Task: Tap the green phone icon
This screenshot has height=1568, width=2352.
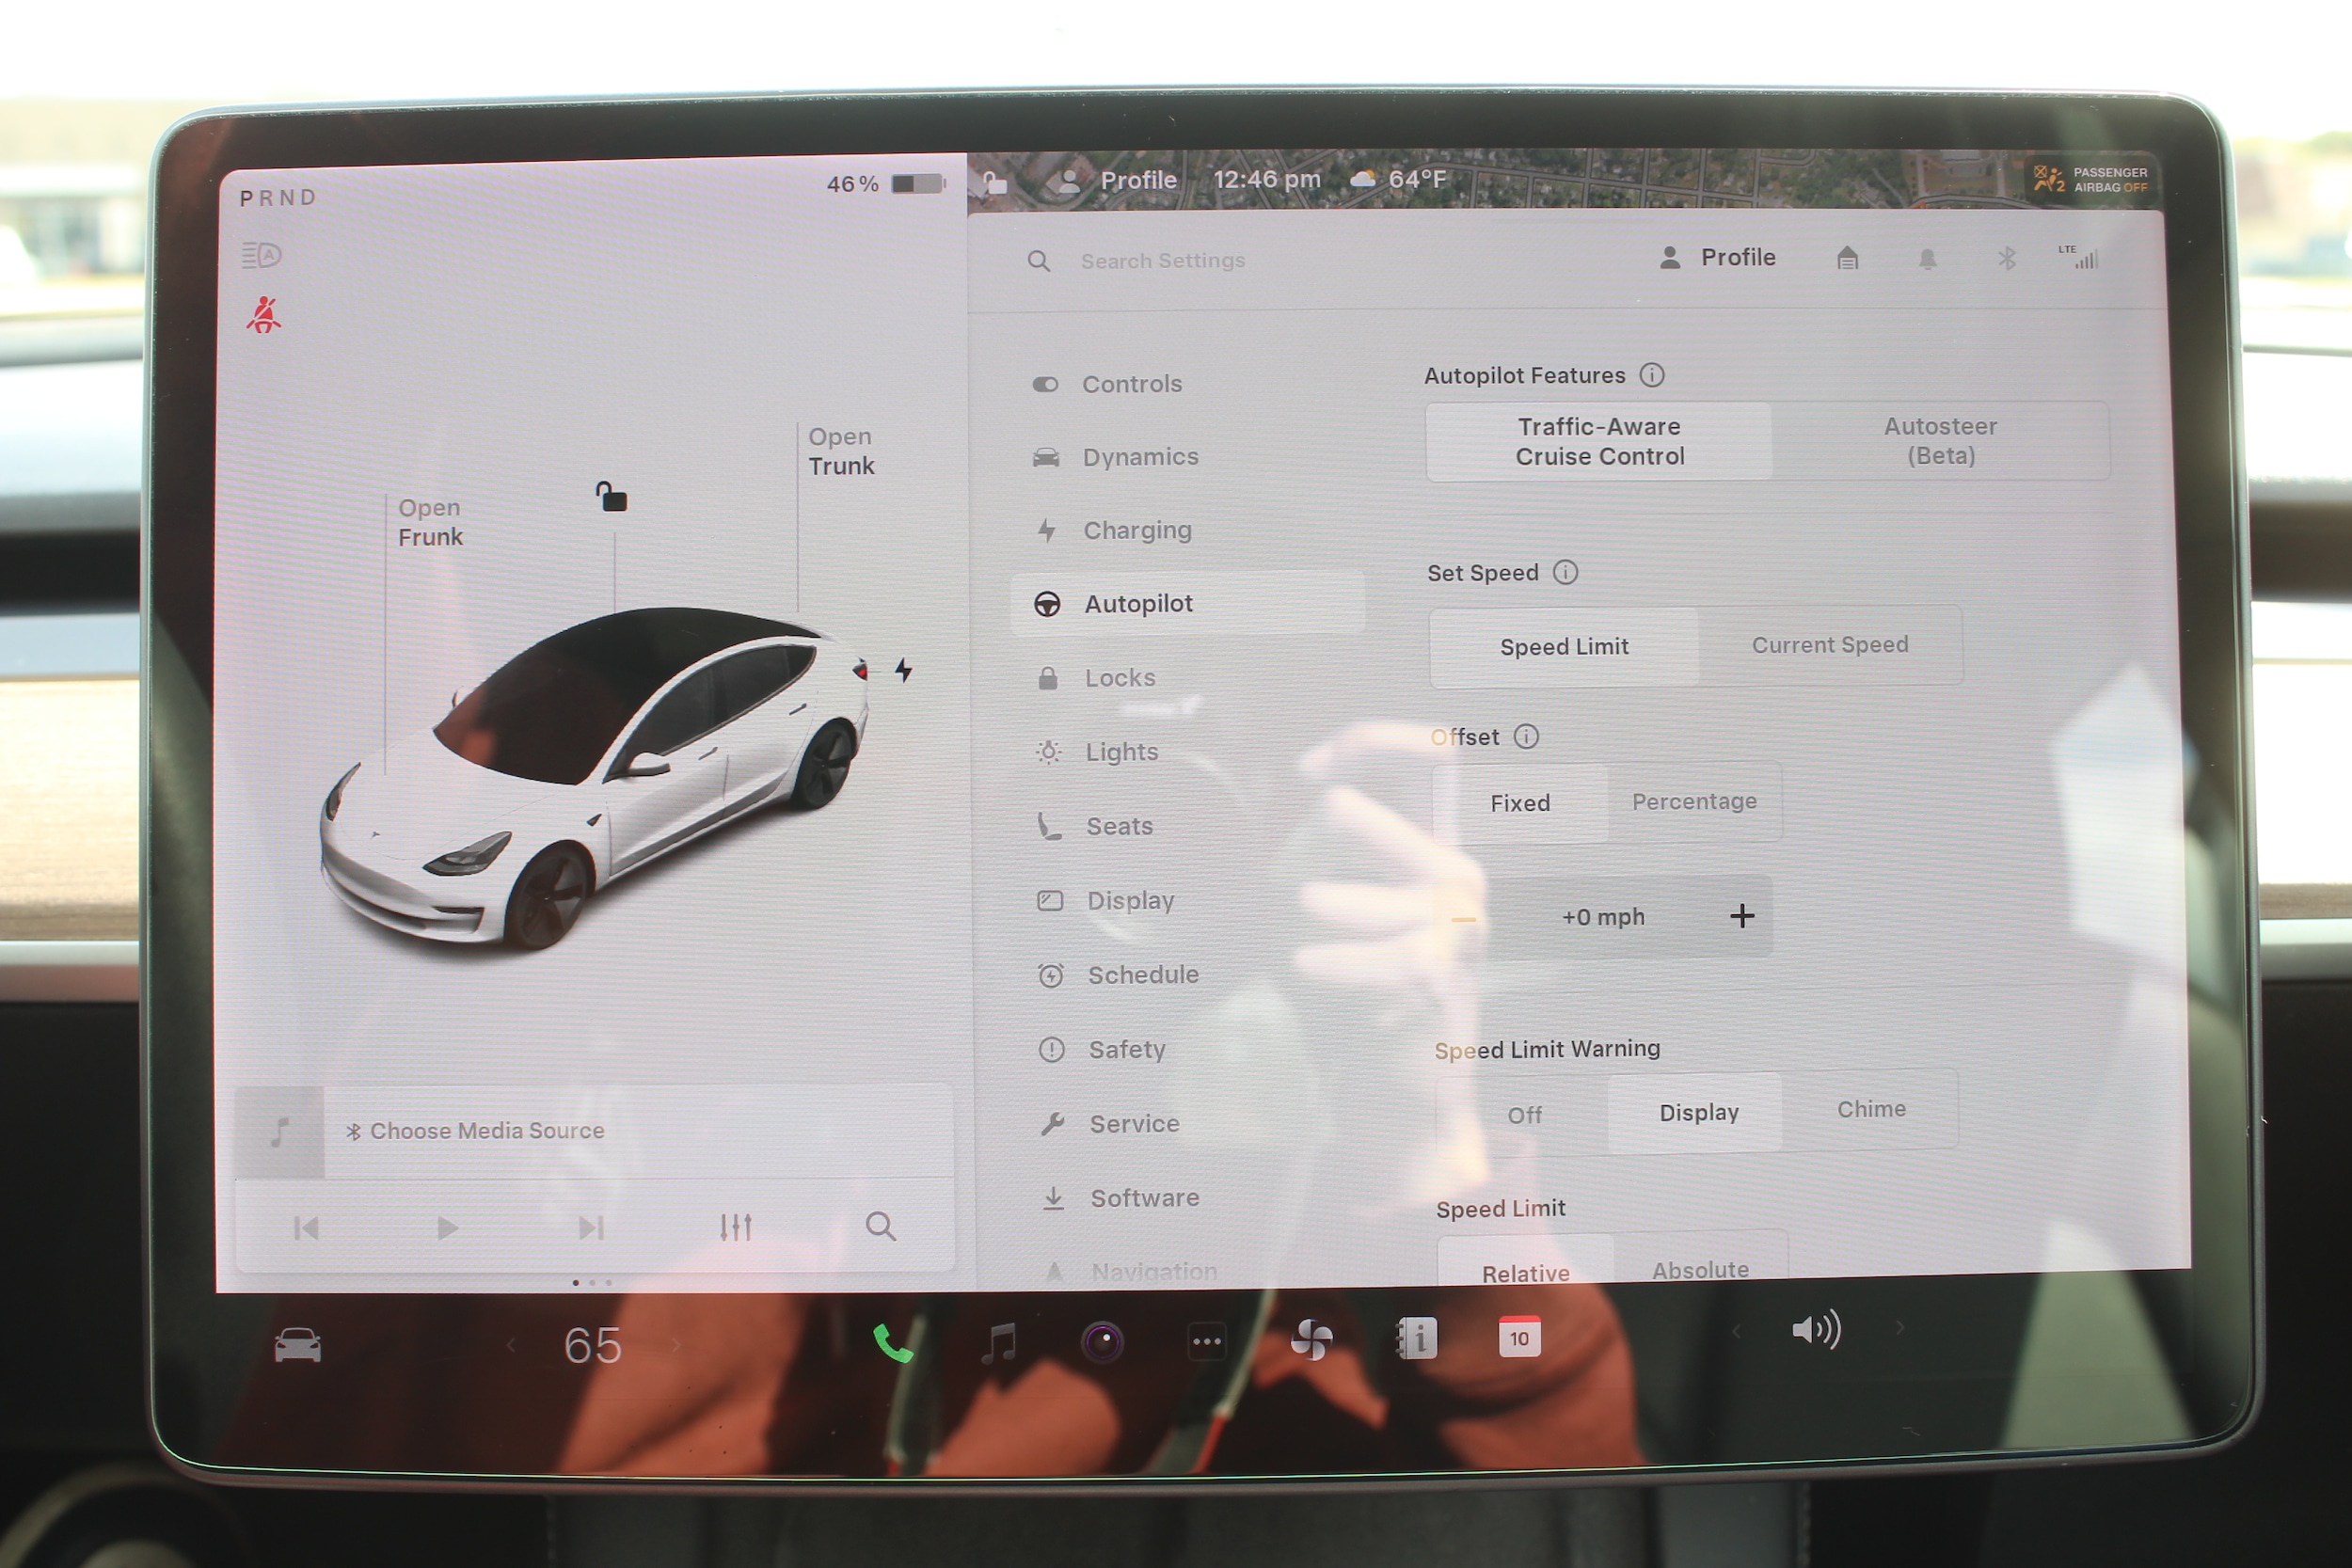Action: [x=892, y=1343]
